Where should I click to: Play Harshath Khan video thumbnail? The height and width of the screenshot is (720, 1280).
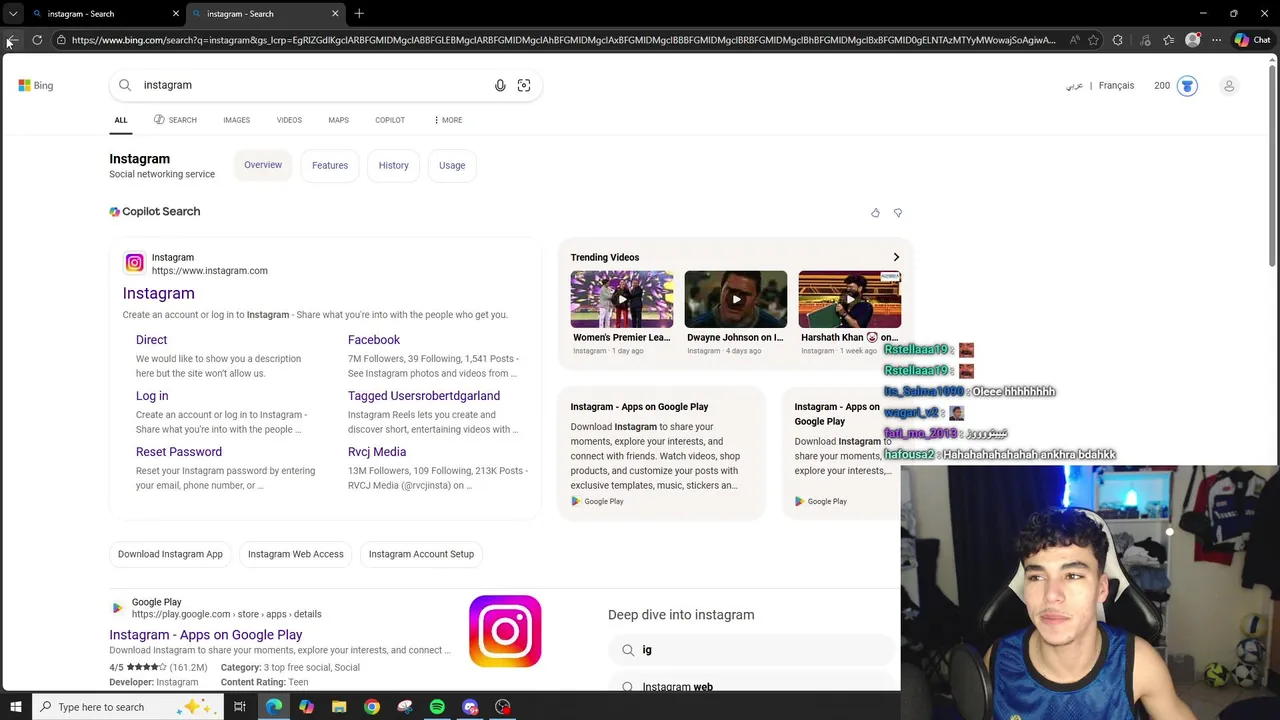[x=850, y=299]
